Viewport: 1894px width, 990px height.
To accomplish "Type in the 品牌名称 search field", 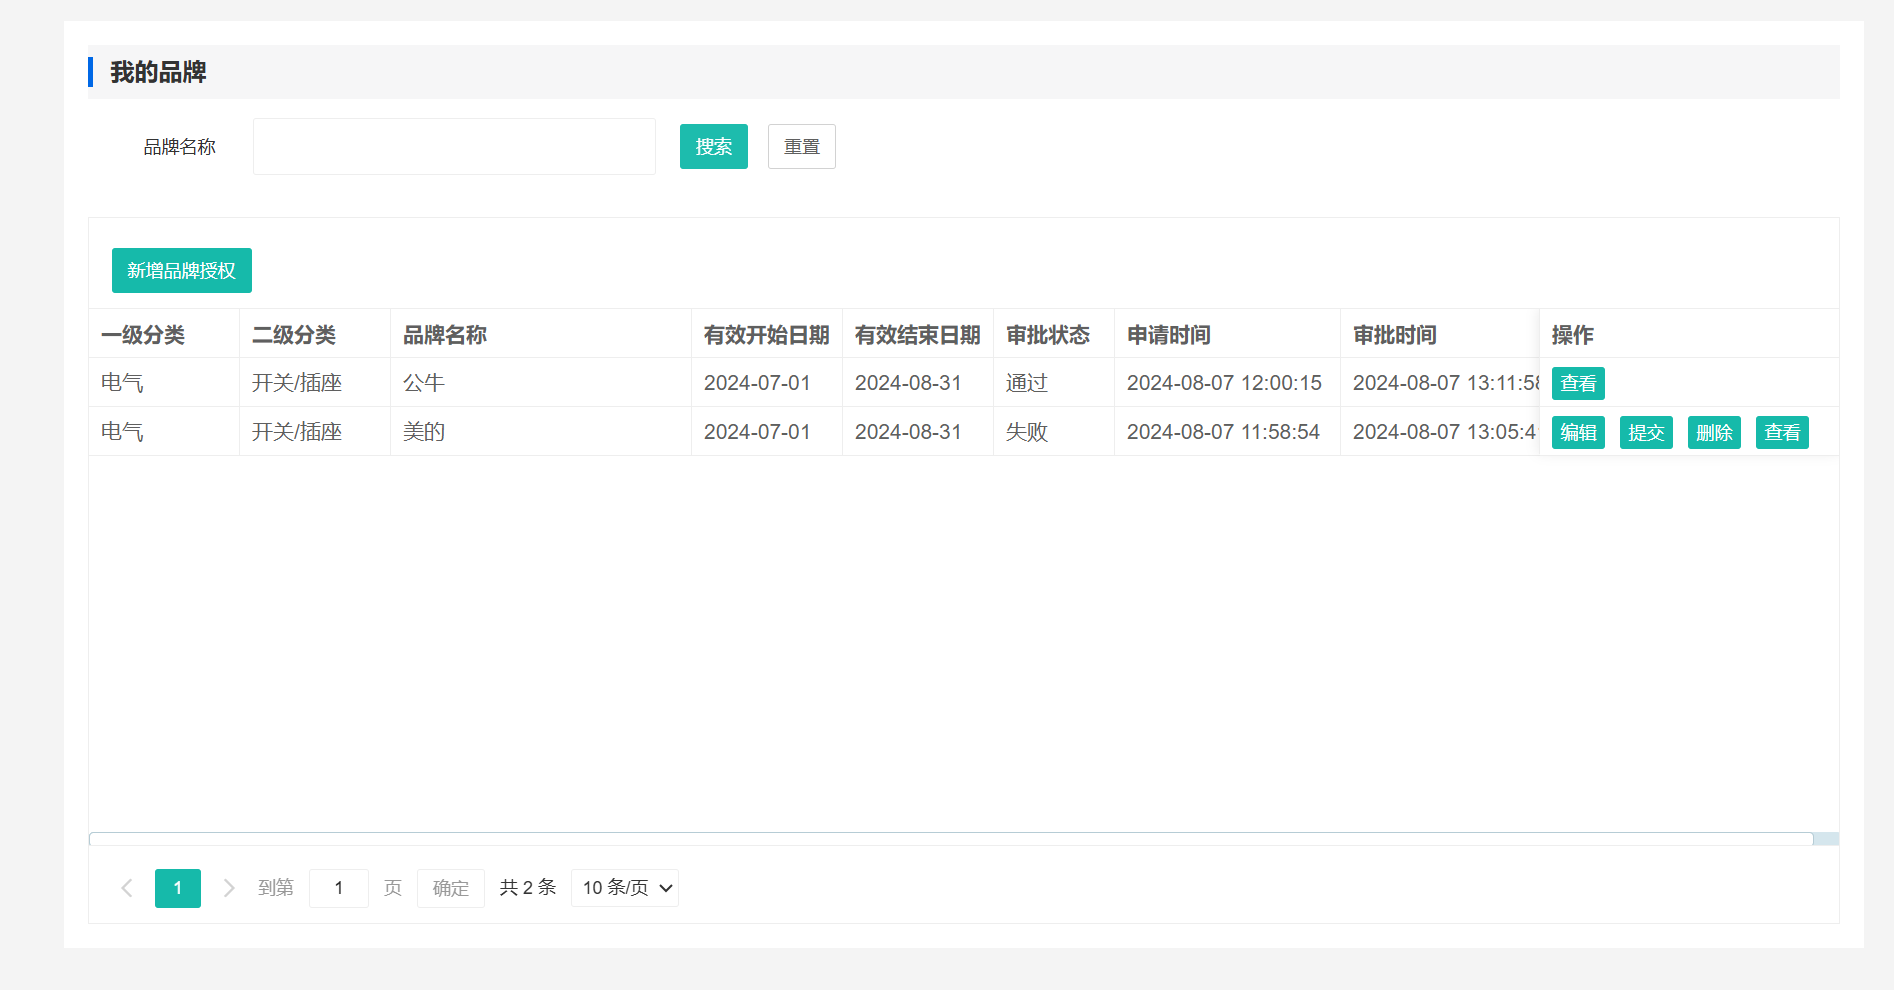I will 454,147.
